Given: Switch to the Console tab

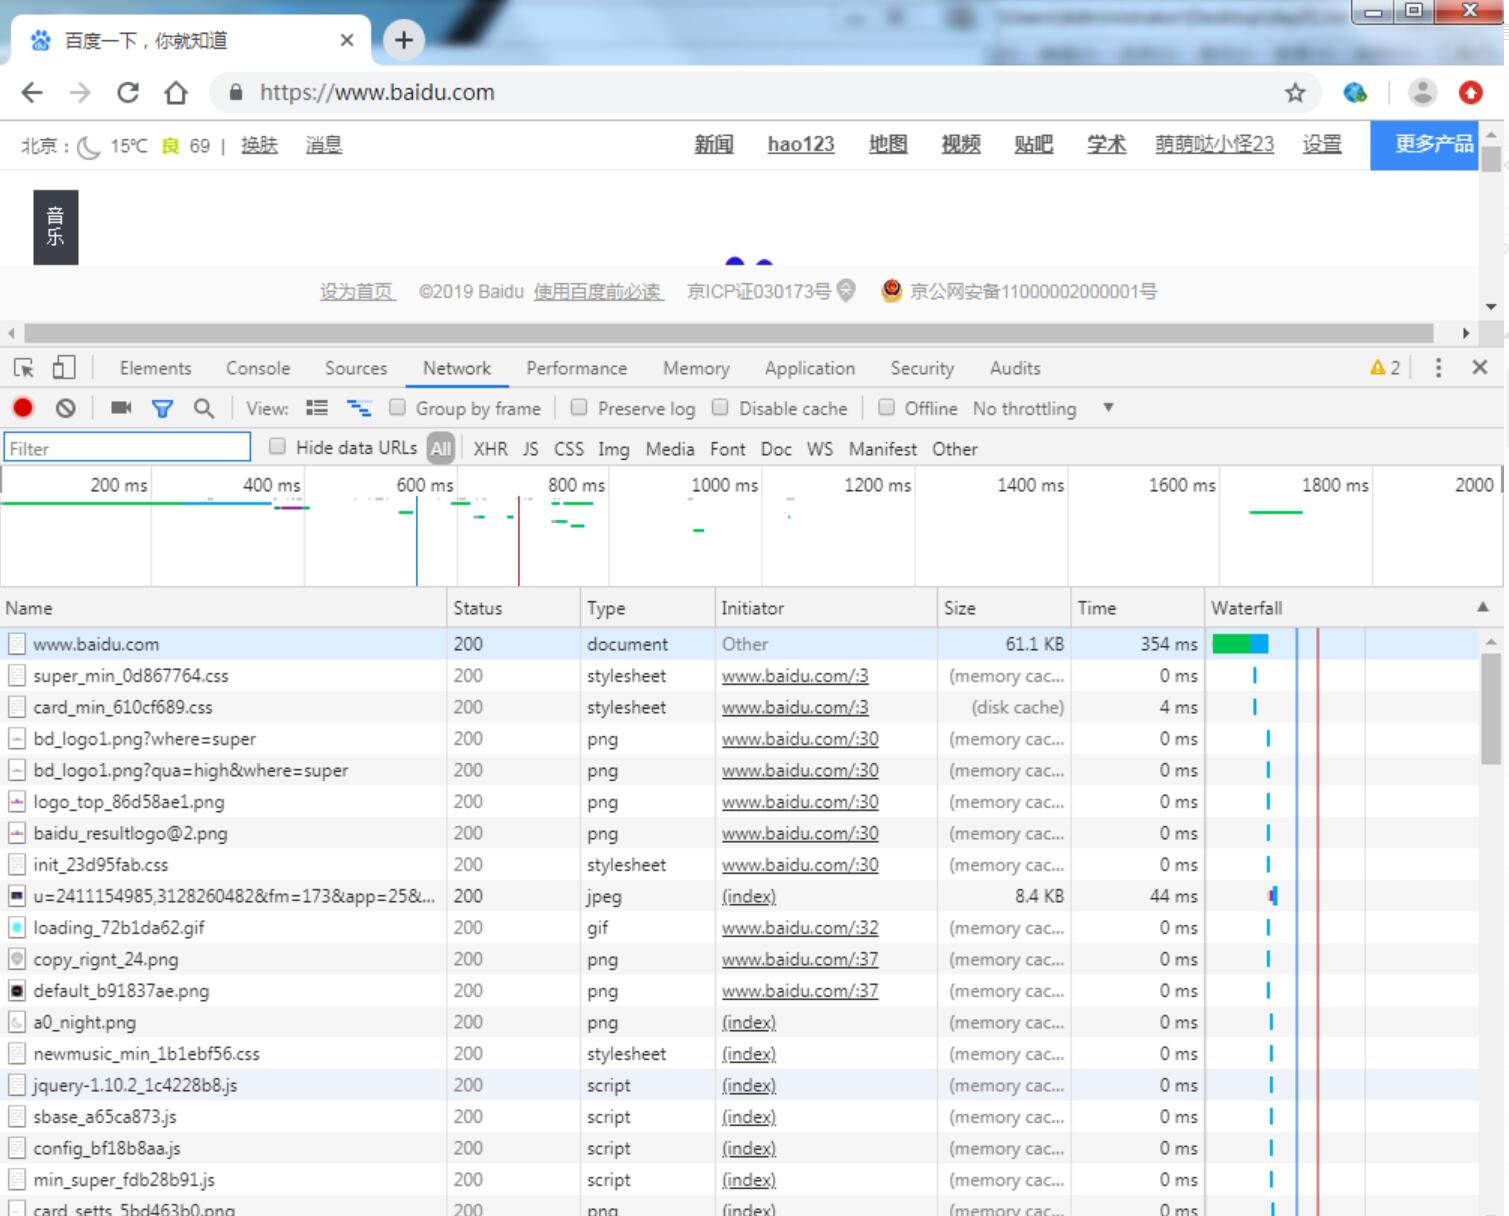Looking at the screenshot, I should pos(258,368).
